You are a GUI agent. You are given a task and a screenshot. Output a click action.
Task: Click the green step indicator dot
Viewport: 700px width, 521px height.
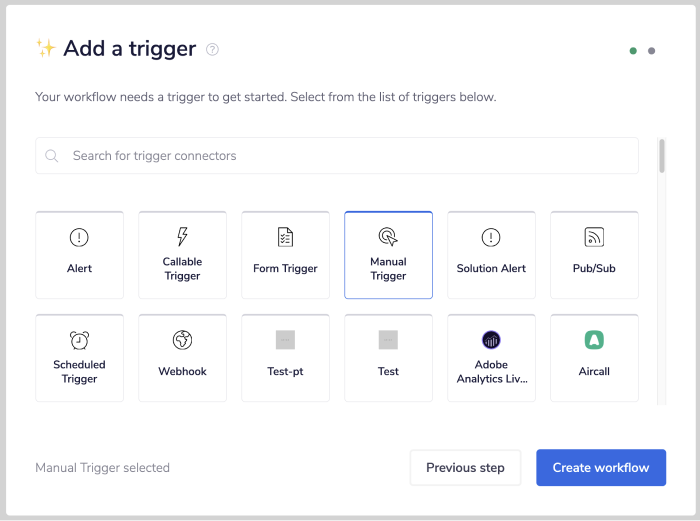(633, 51)
